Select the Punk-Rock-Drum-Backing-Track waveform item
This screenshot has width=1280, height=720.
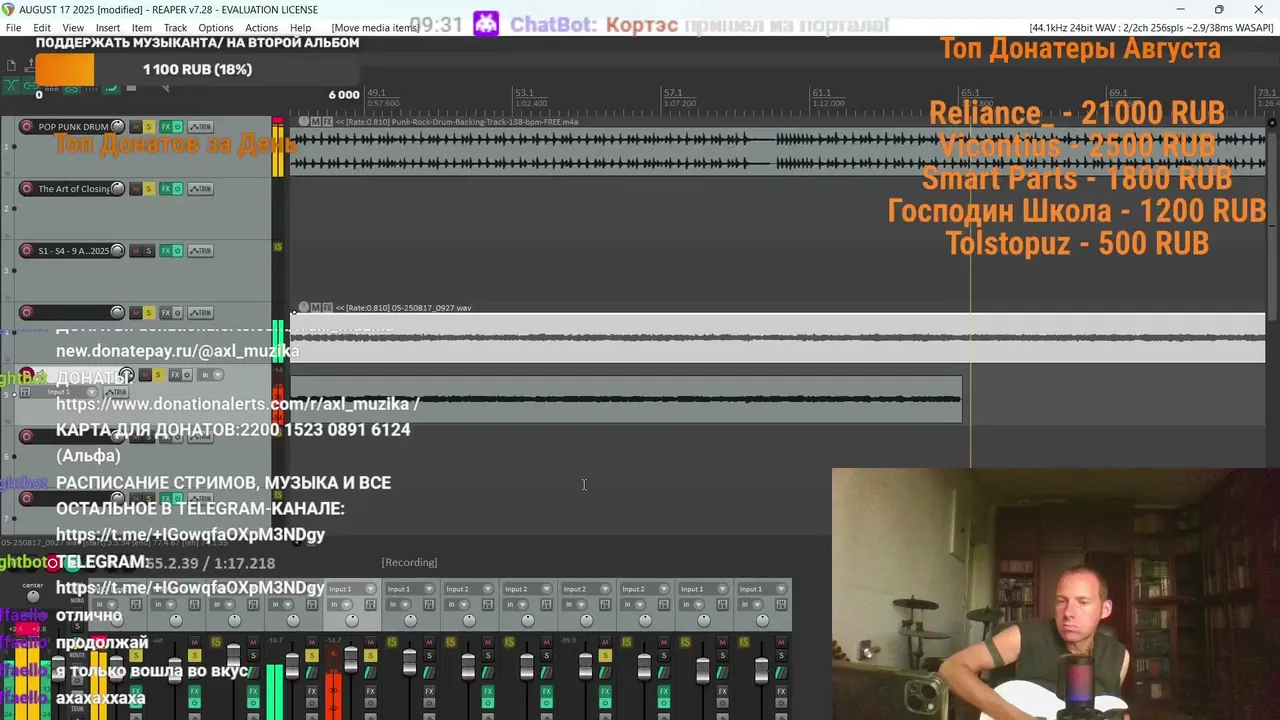coord(778,152)
